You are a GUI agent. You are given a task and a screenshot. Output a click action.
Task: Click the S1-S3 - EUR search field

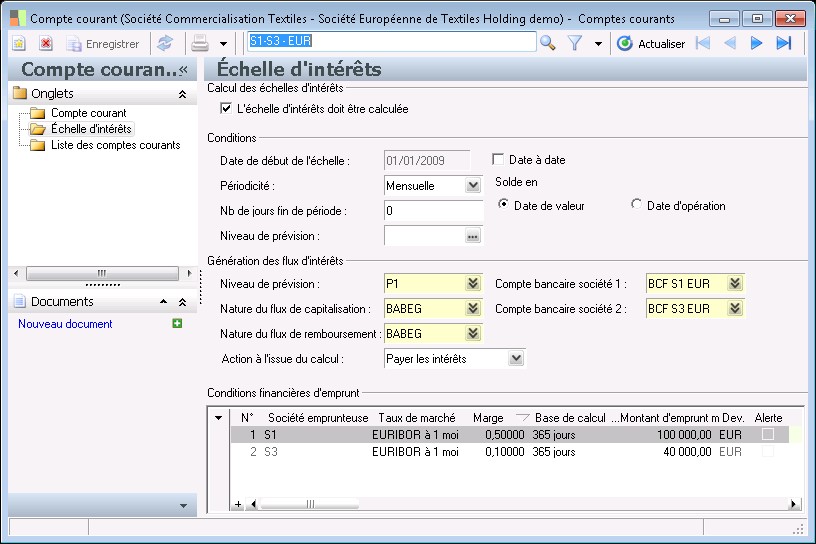click(x=391, y=41)
